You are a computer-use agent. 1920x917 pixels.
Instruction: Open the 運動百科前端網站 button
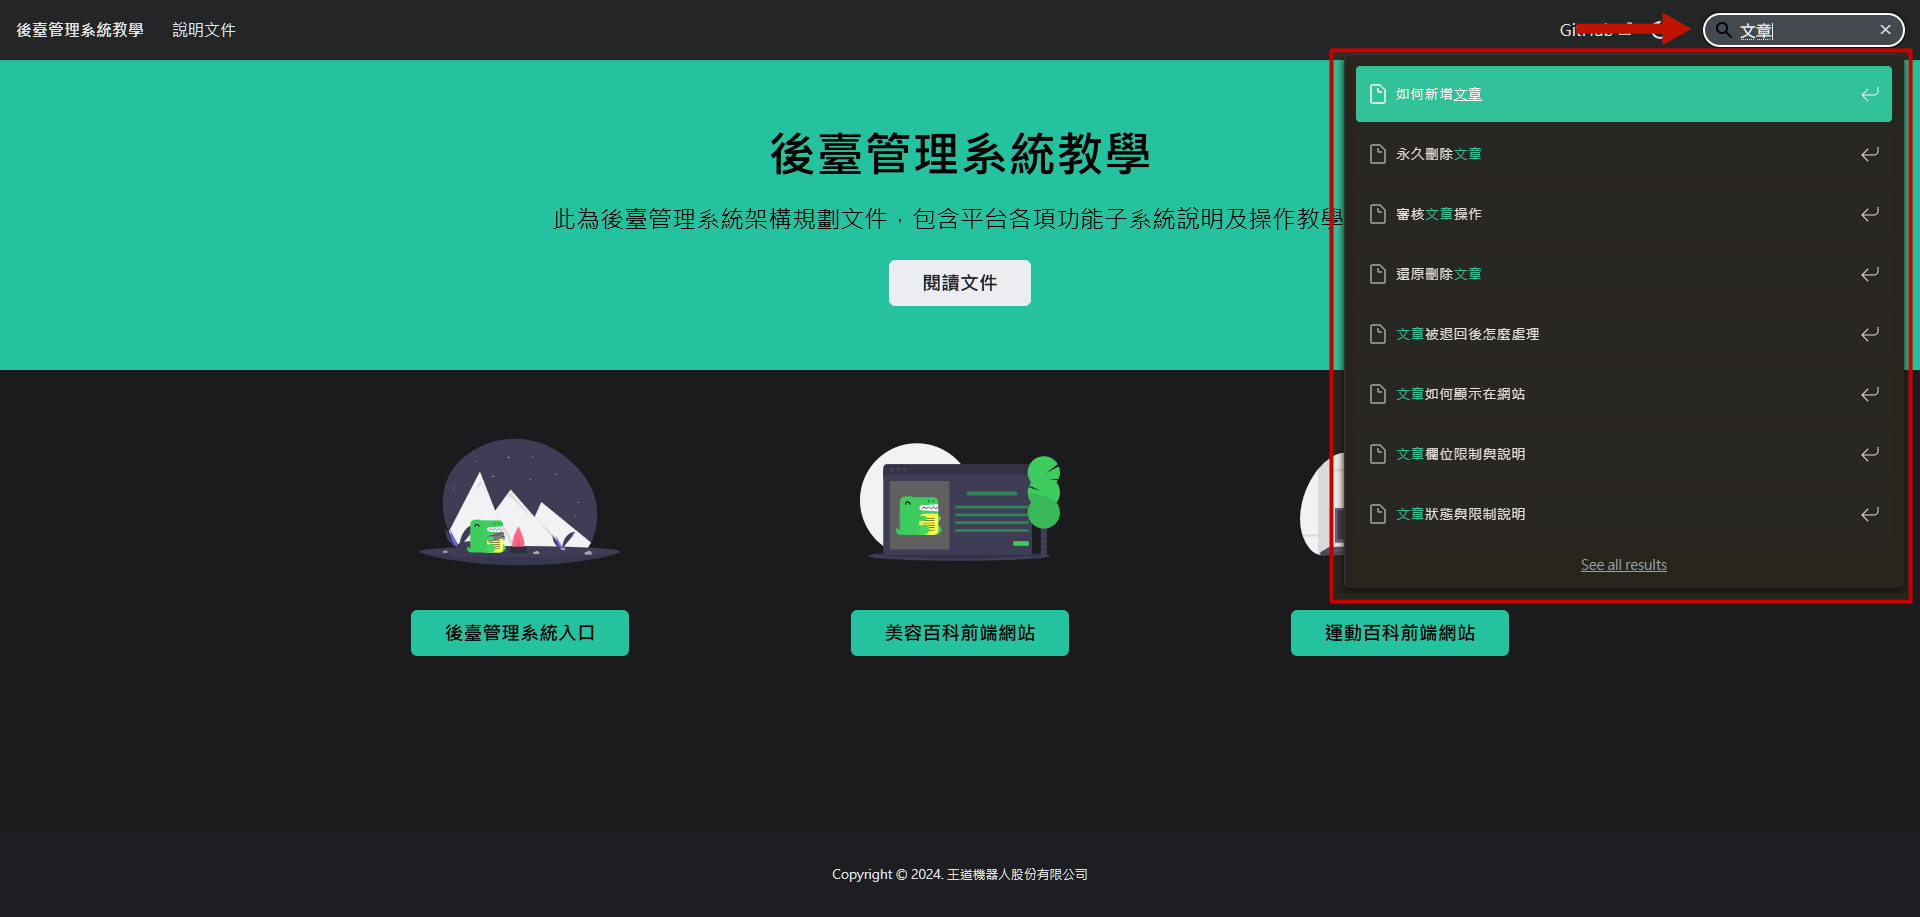pos(1400,633)
